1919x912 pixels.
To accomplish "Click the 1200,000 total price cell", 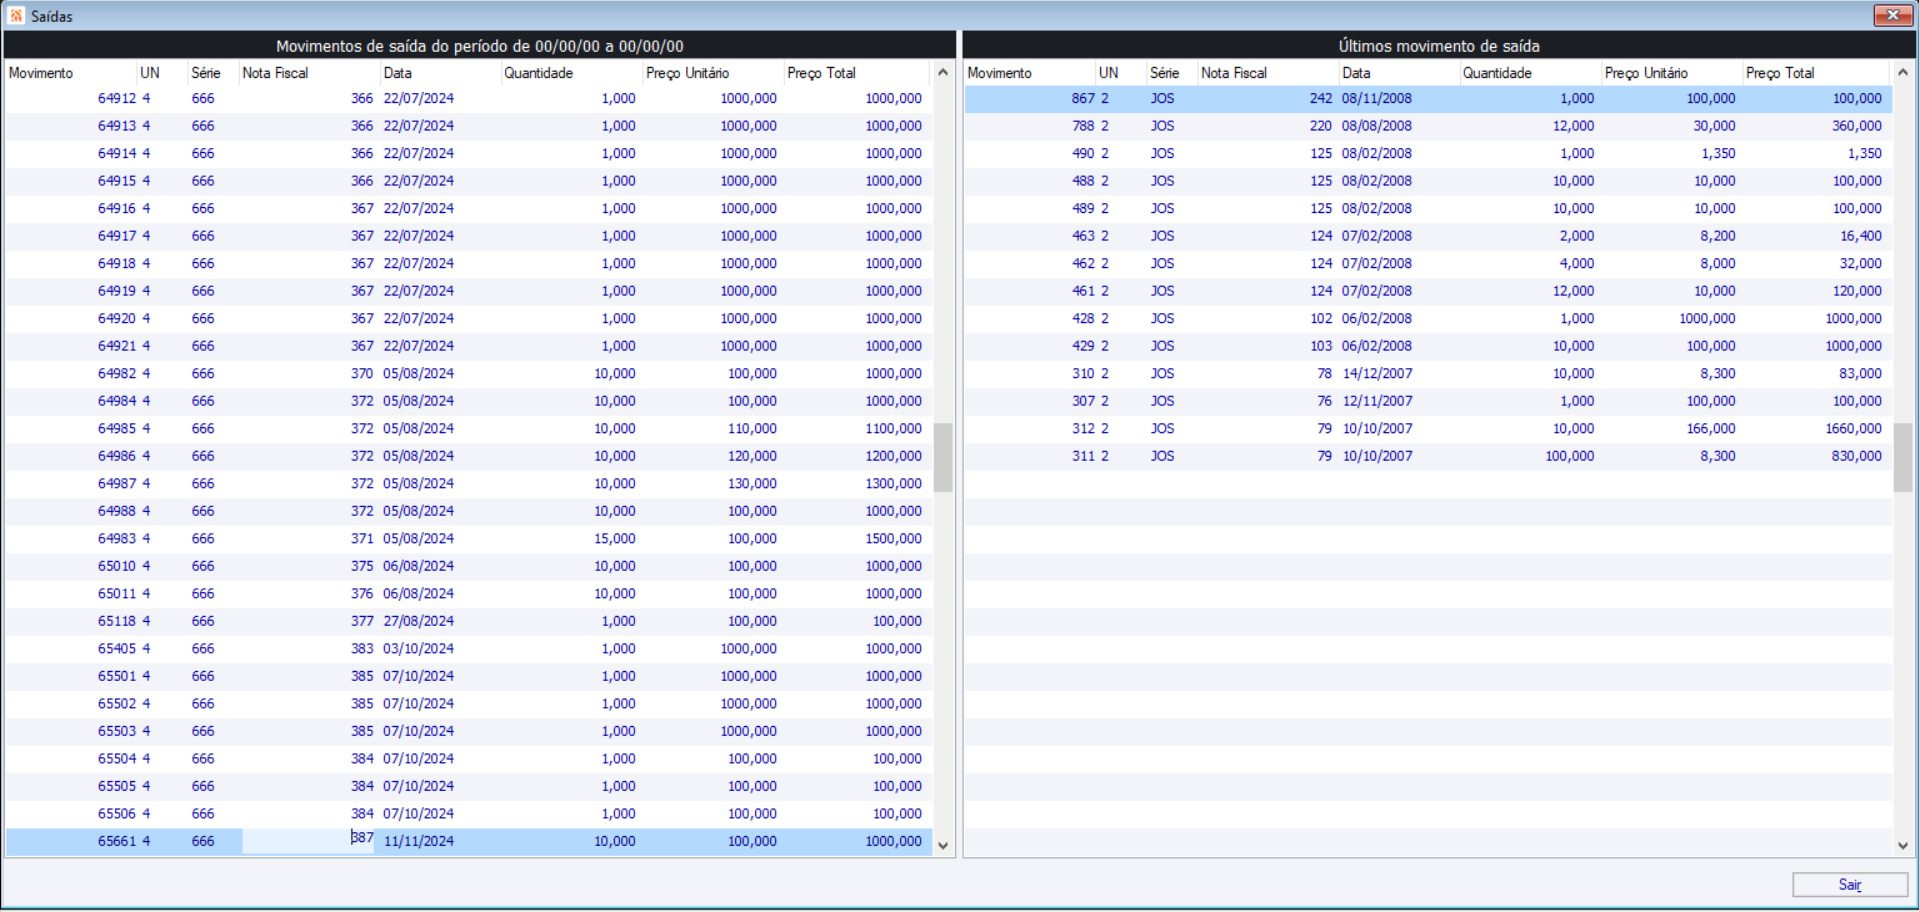I will point(893,456).
